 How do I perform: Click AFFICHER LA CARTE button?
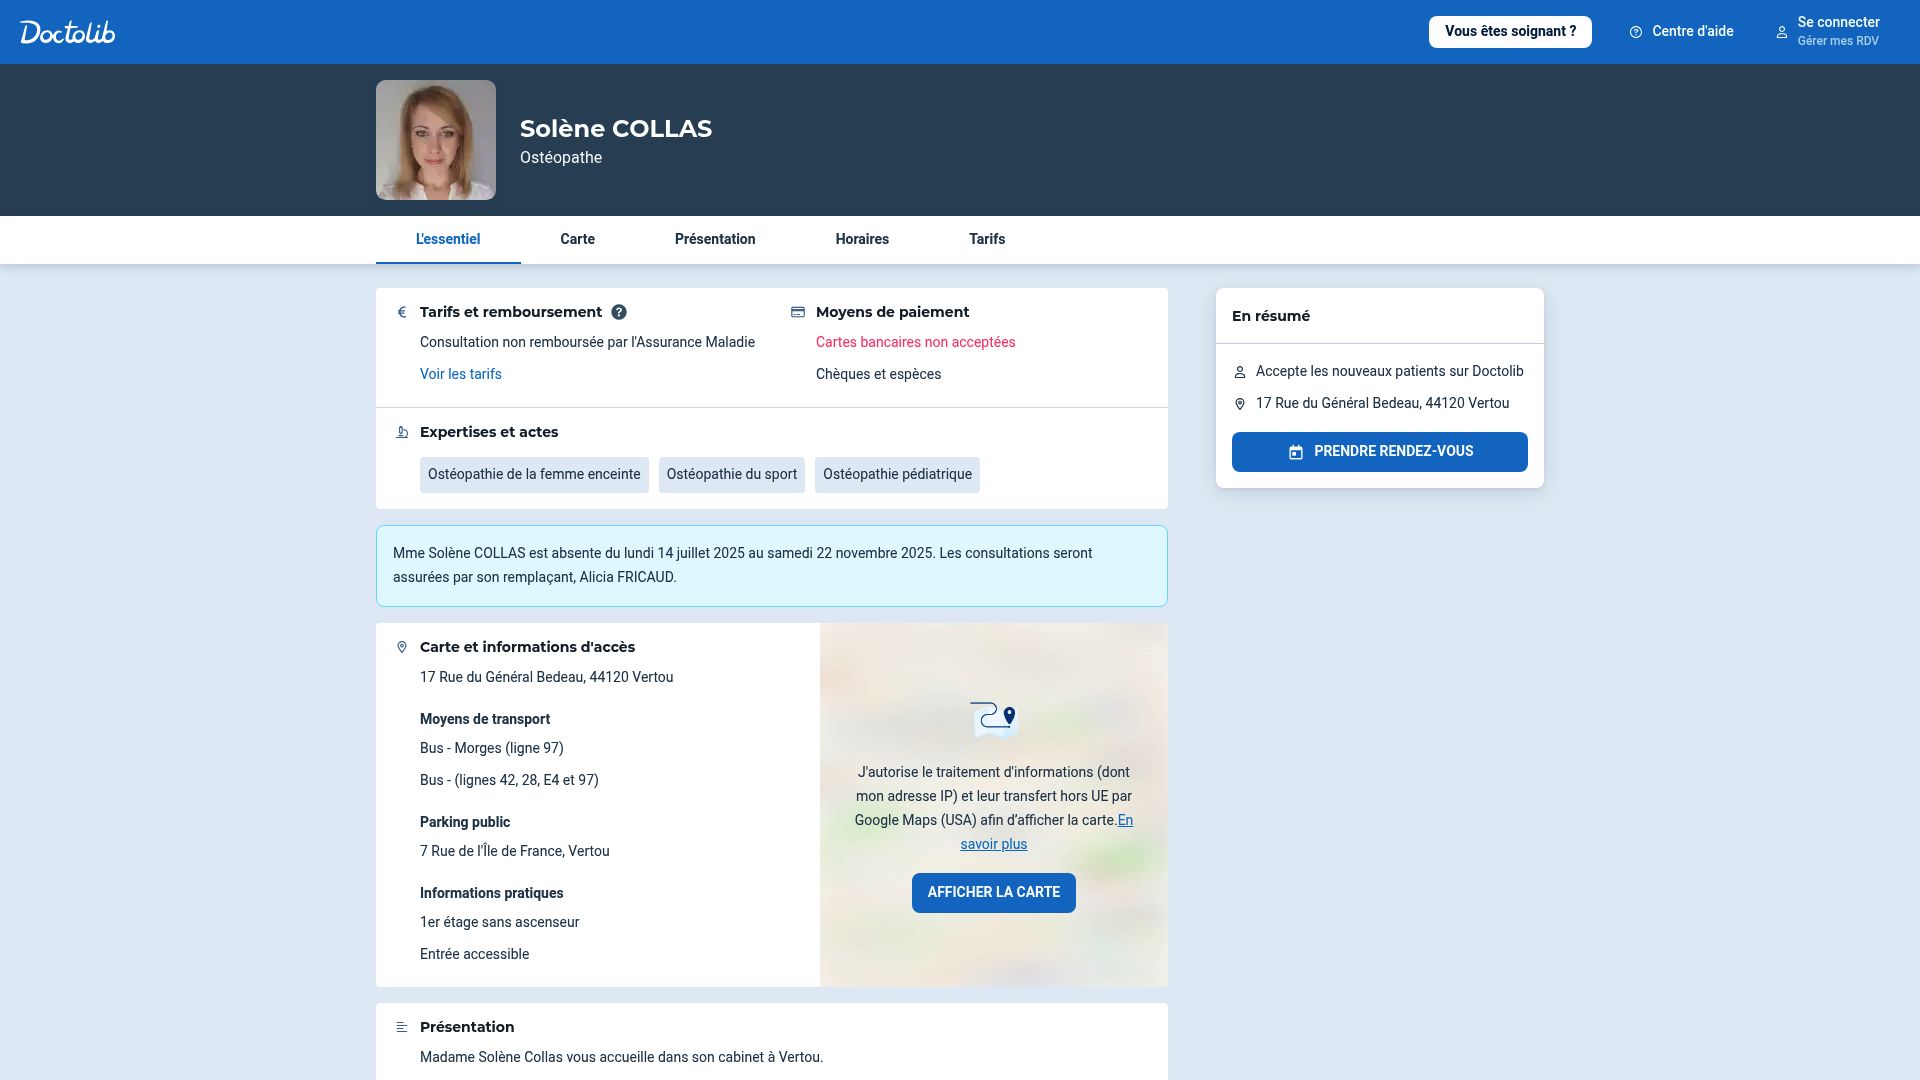coord(993,892)
